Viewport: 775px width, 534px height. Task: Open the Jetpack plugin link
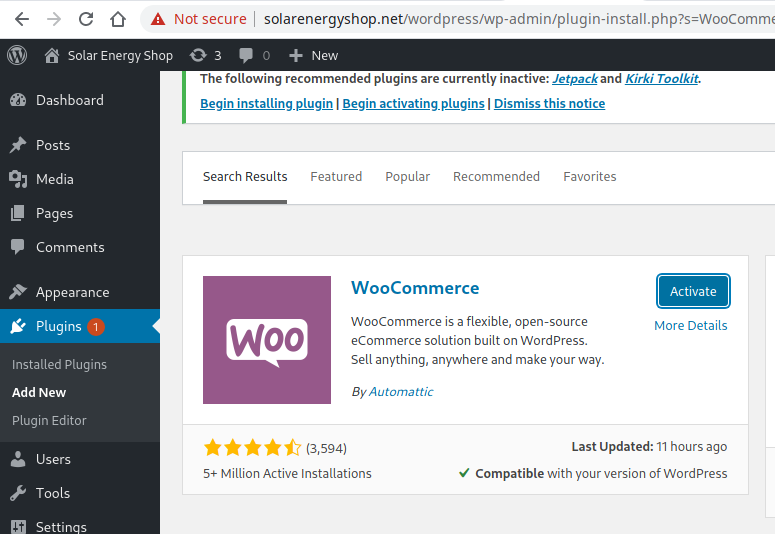coord(575,79)
